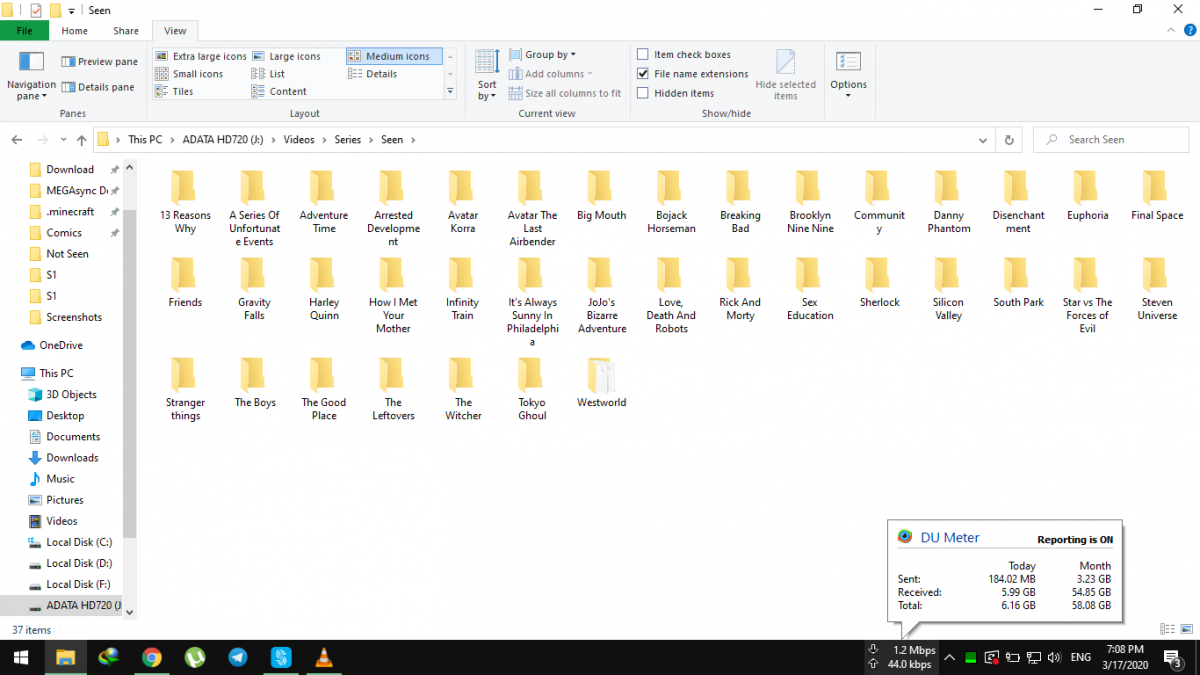The height and width of the screenshot is (675, 1200).
Task: Click the Preview pane icon
Action: coord(69,62)
